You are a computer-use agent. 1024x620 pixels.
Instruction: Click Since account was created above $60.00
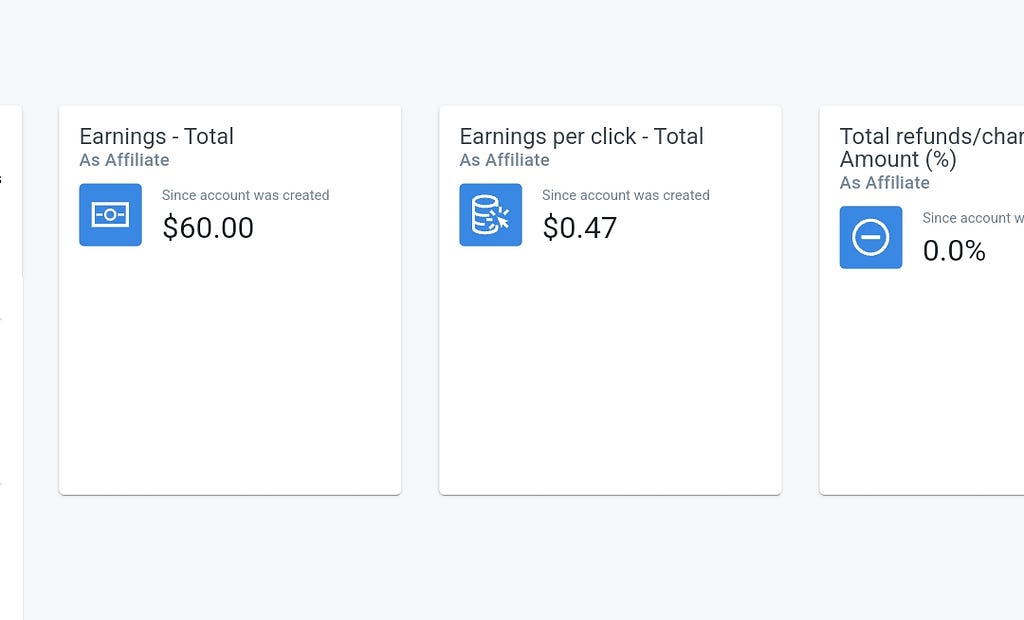[246, 195]
